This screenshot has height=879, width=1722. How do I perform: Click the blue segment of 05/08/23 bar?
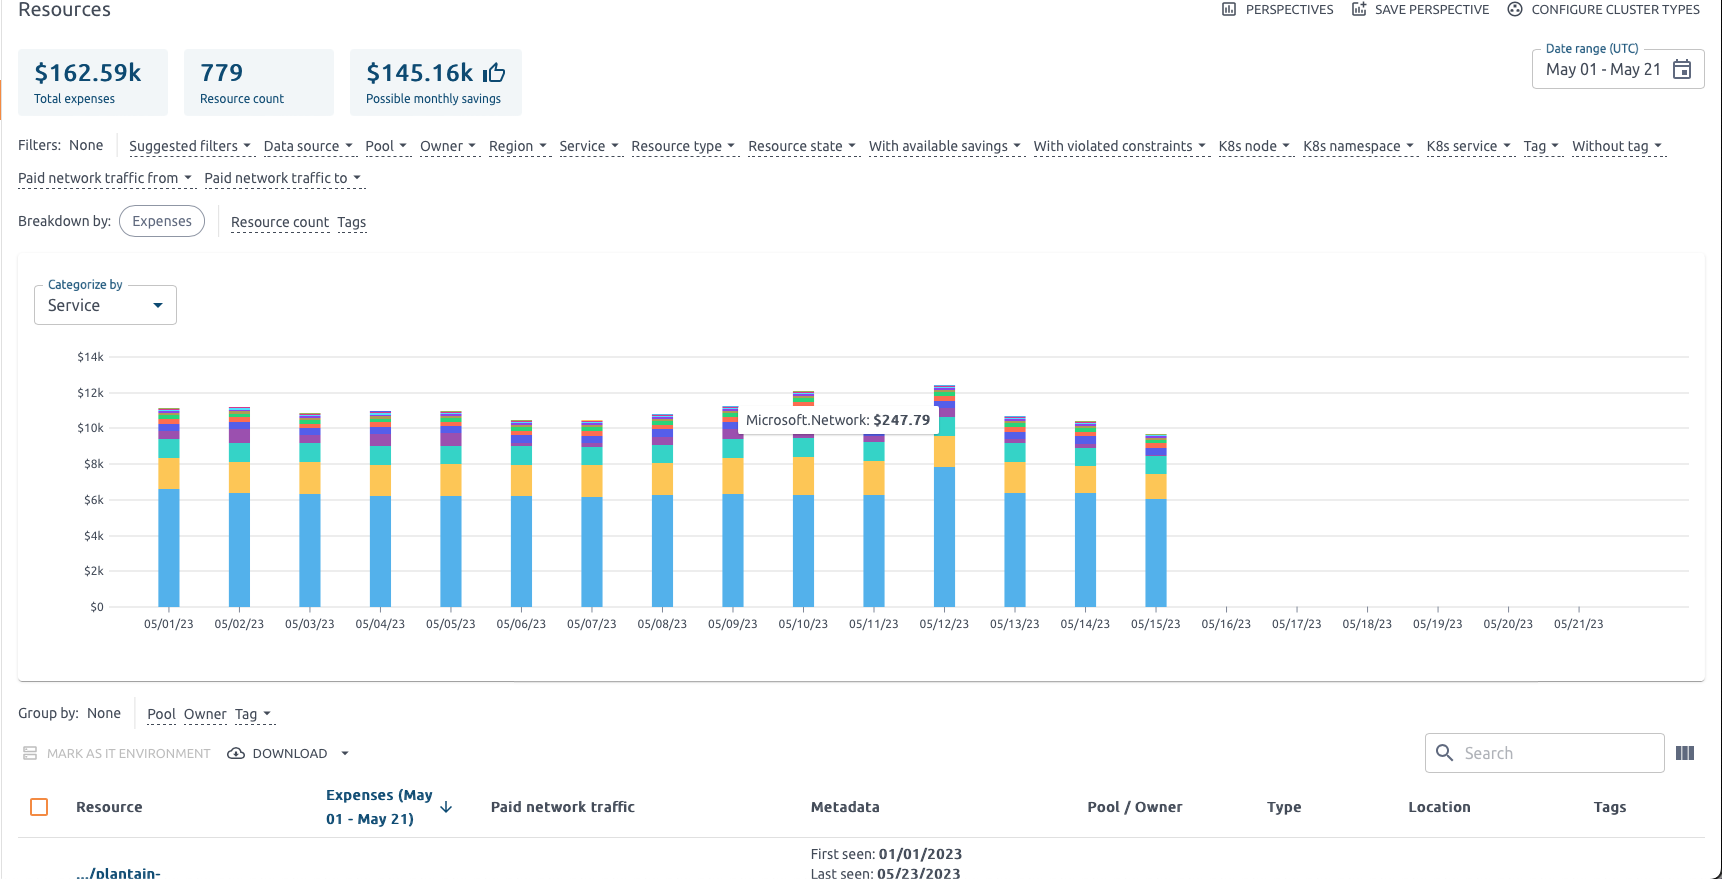[662, 551]
